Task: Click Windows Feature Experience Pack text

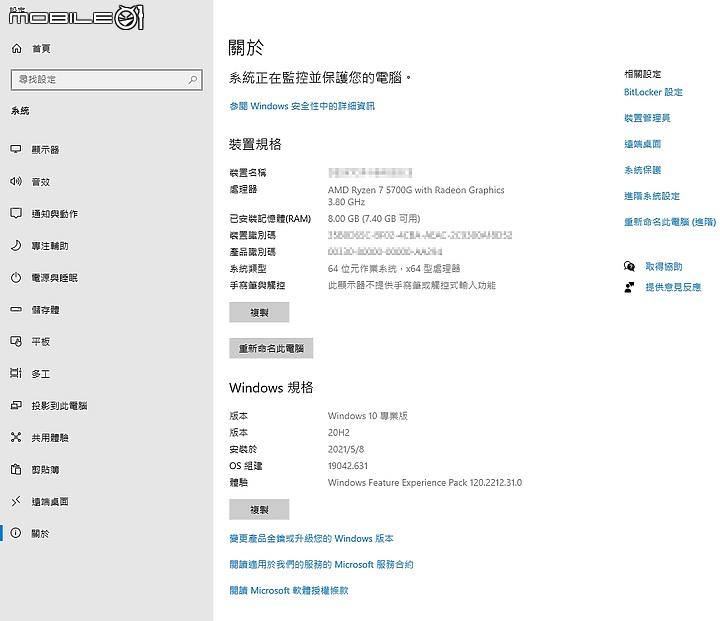Action: coord(425,483)
